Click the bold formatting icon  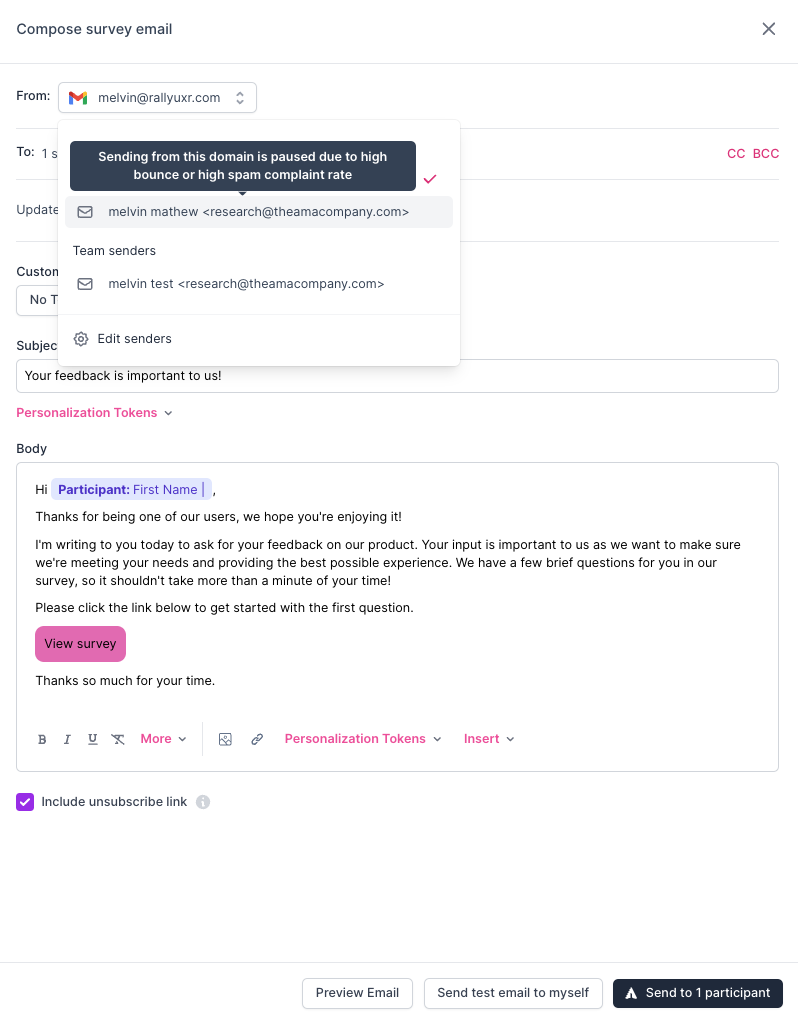(x=42, y=739)
